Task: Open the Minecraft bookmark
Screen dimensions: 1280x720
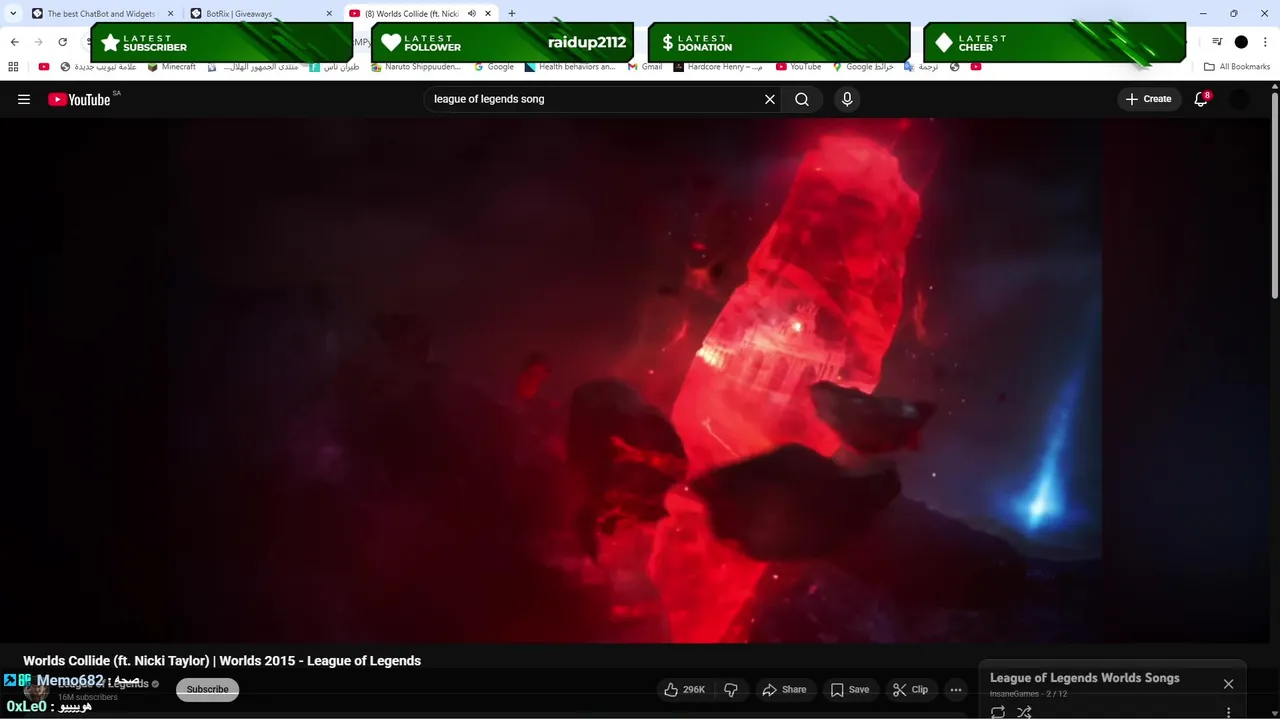Action: pos(171,67)
